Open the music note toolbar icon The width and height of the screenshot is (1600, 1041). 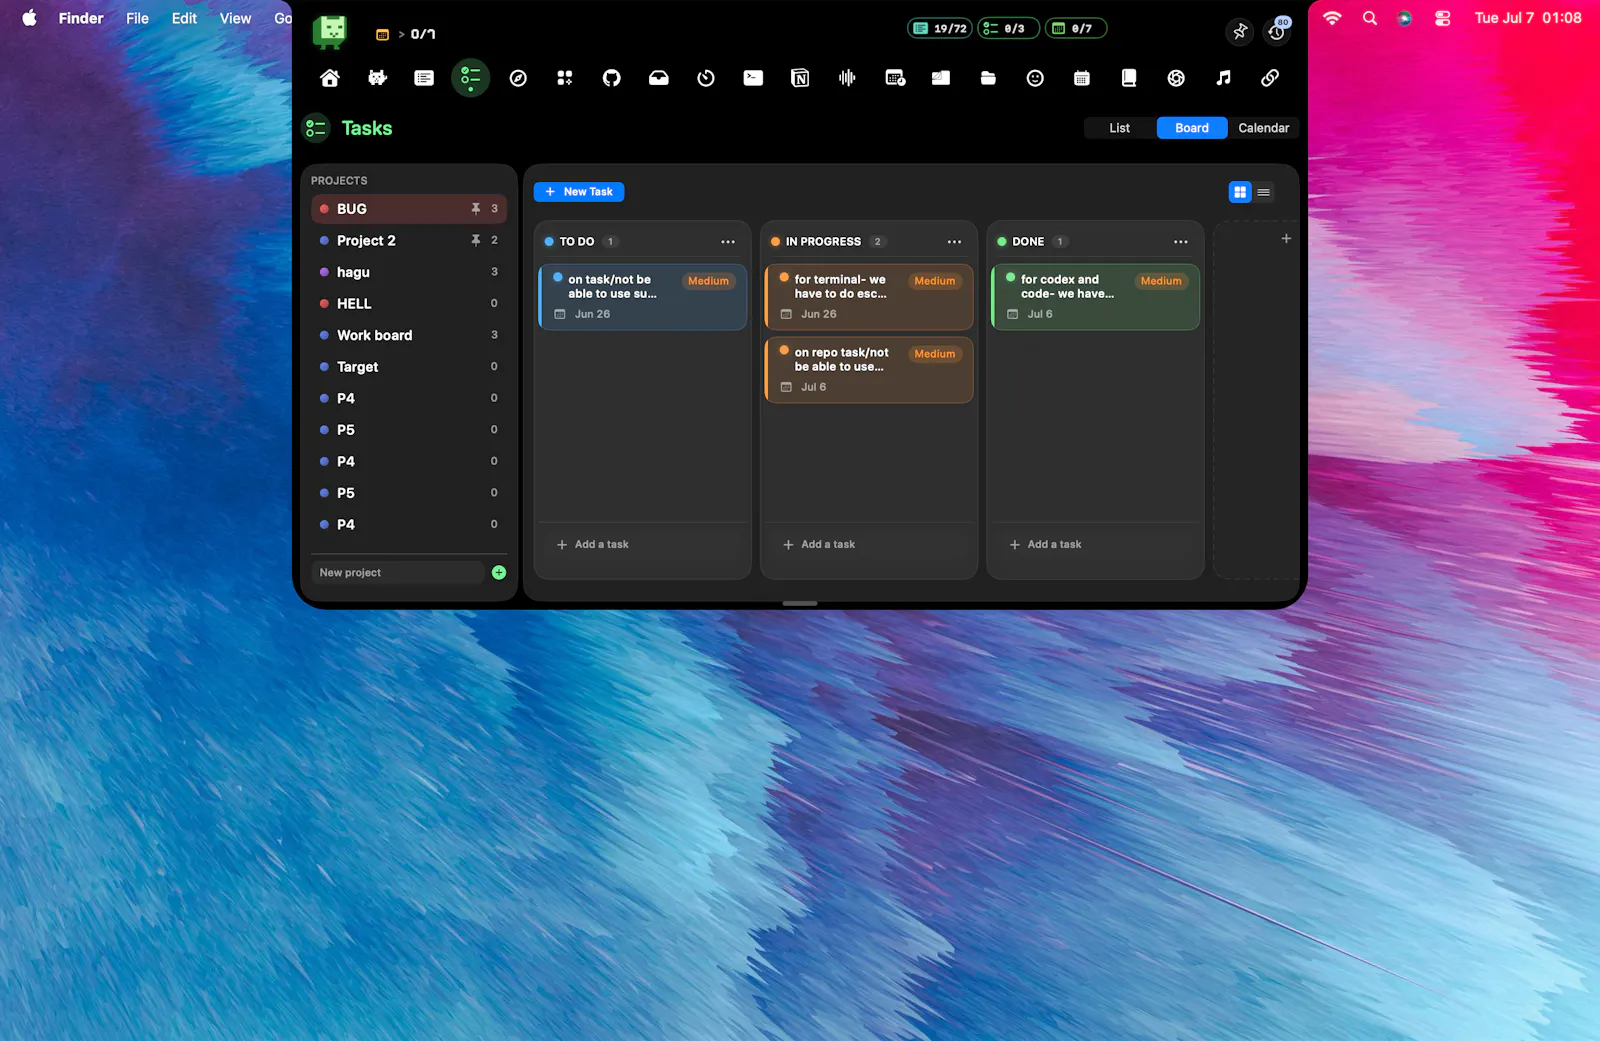click(1223, 78)
